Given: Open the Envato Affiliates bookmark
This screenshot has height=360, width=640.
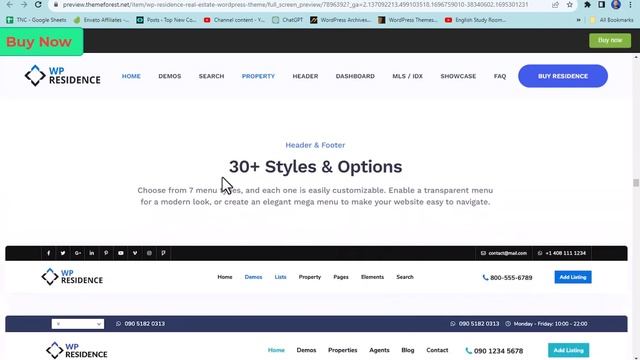Looking at the screenshot, I should (x=101, y=20).
